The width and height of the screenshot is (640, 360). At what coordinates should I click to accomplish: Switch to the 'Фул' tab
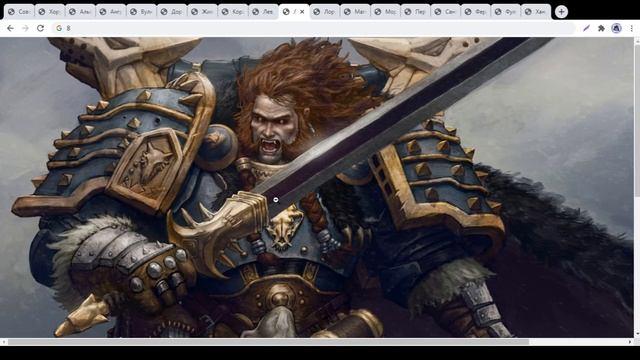[506, 12]
